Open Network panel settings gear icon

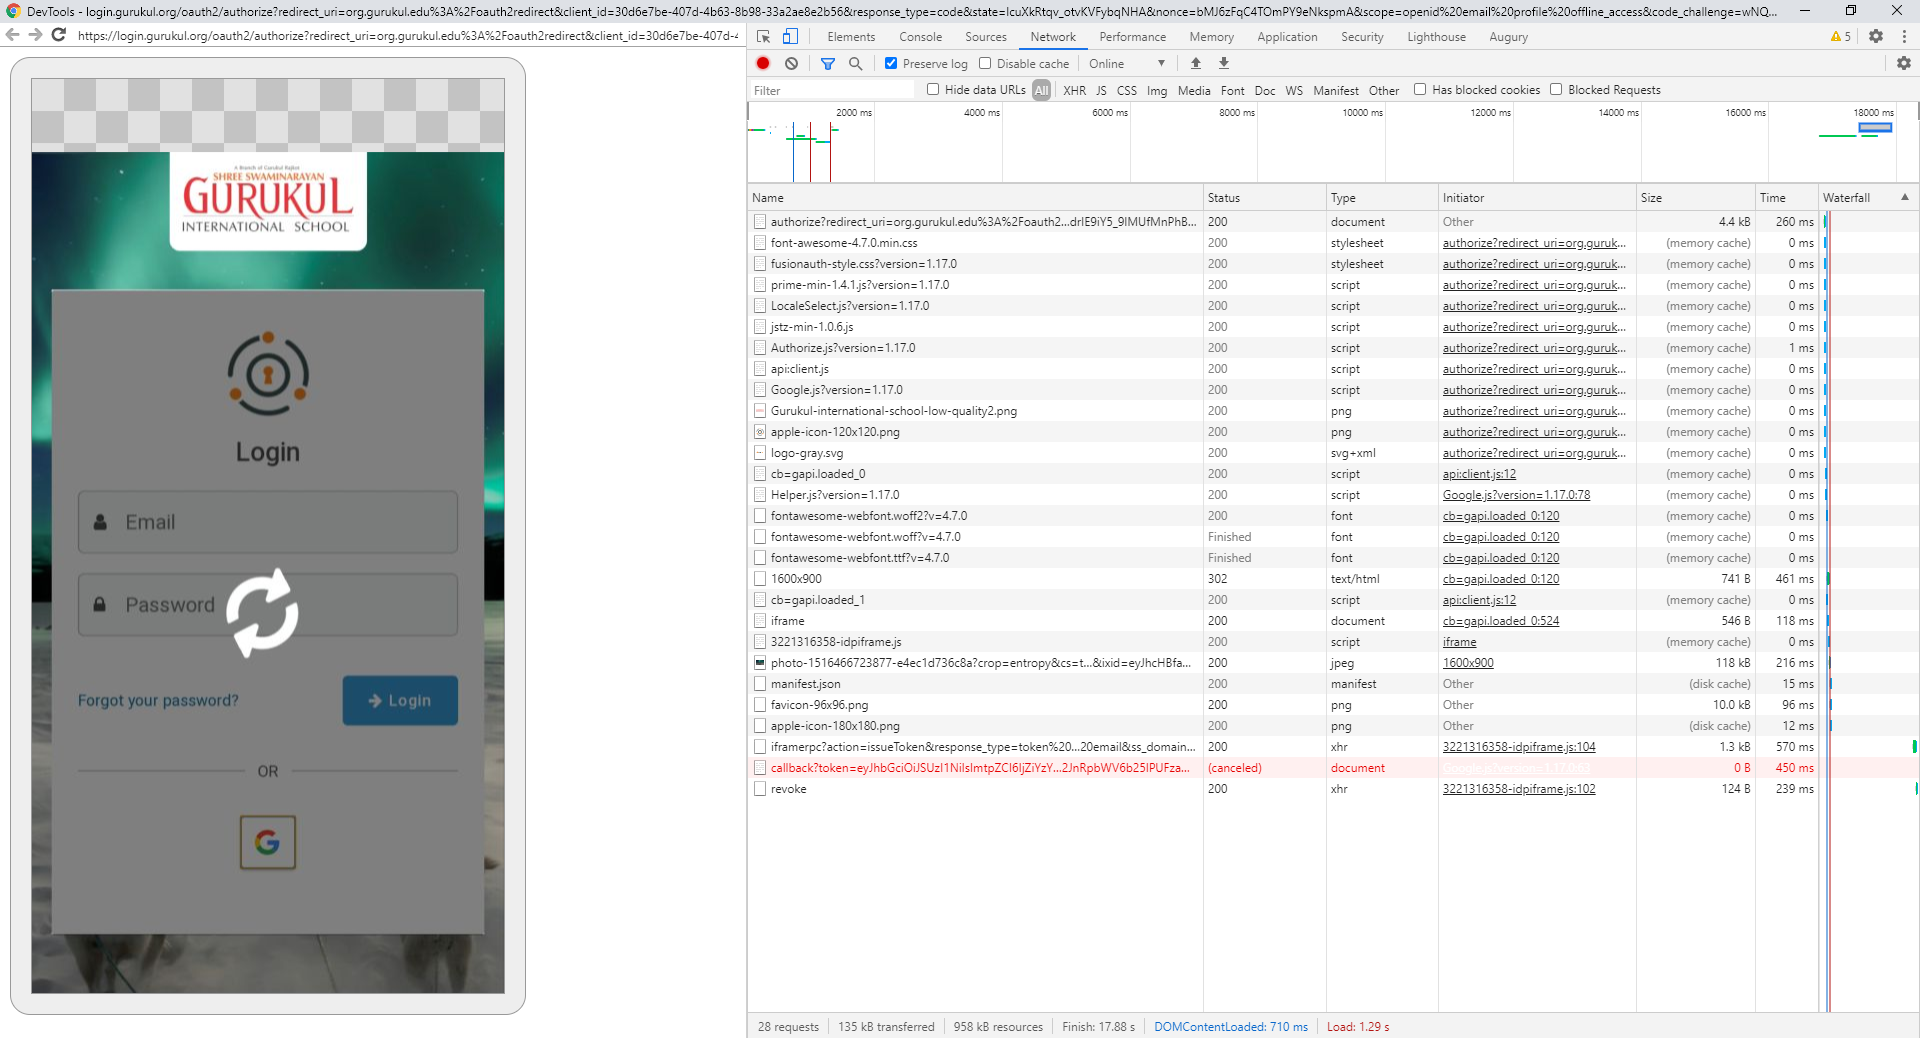[x=1904, y=63]
